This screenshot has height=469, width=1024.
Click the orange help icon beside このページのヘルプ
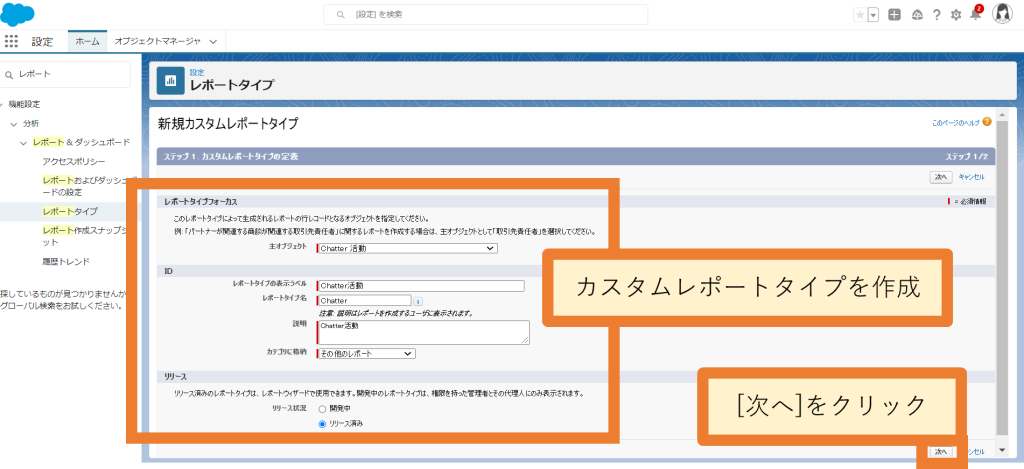987,121
